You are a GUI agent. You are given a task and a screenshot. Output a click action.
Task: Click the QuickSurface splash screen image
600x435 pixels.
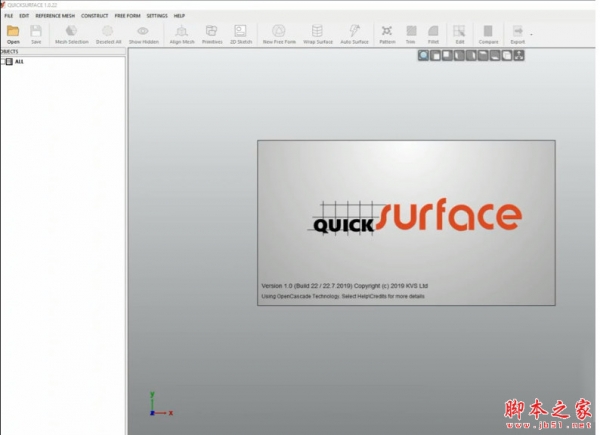pos(406,223)
